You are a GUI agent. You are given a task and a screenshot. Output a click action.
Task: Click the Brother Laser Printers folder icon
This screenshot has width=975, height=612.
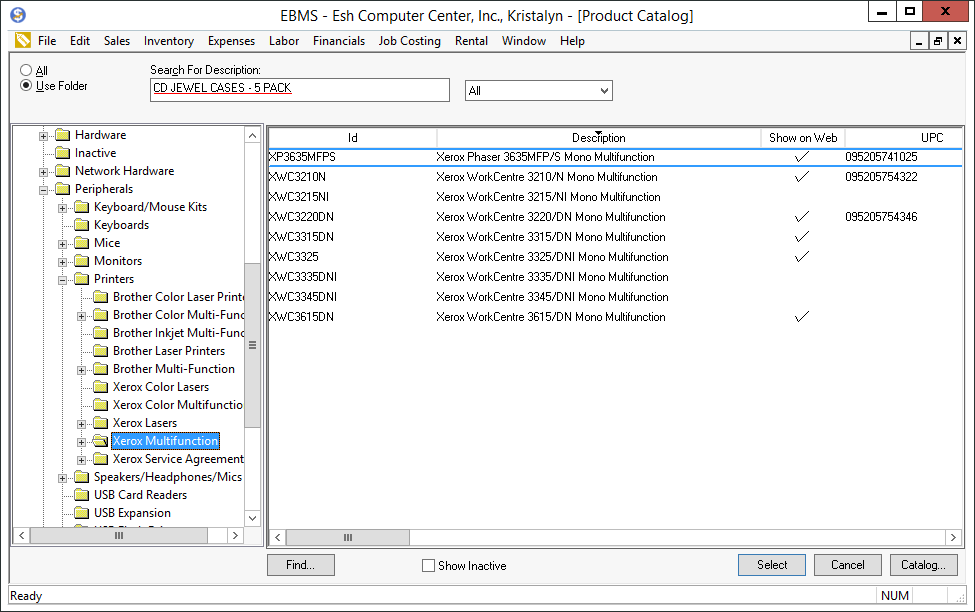coord(100,351)
